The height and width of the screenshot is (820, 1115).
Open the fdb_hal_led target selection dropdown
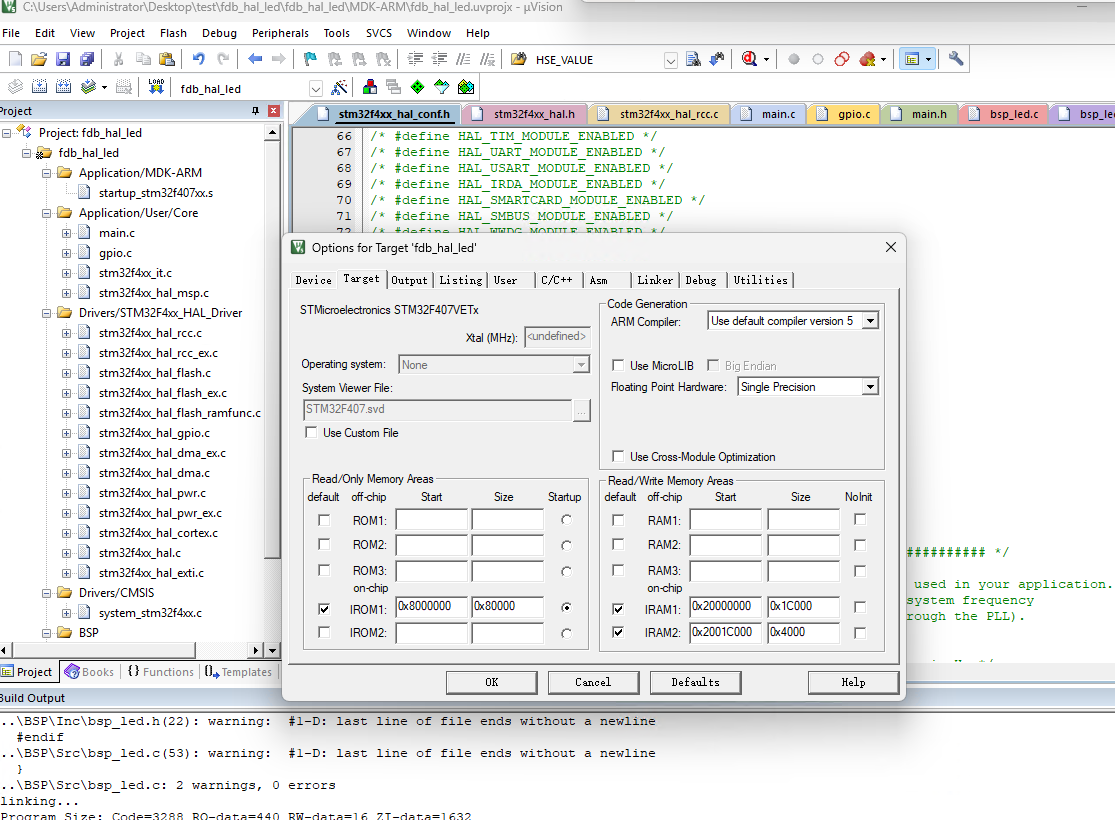point(316,89)
